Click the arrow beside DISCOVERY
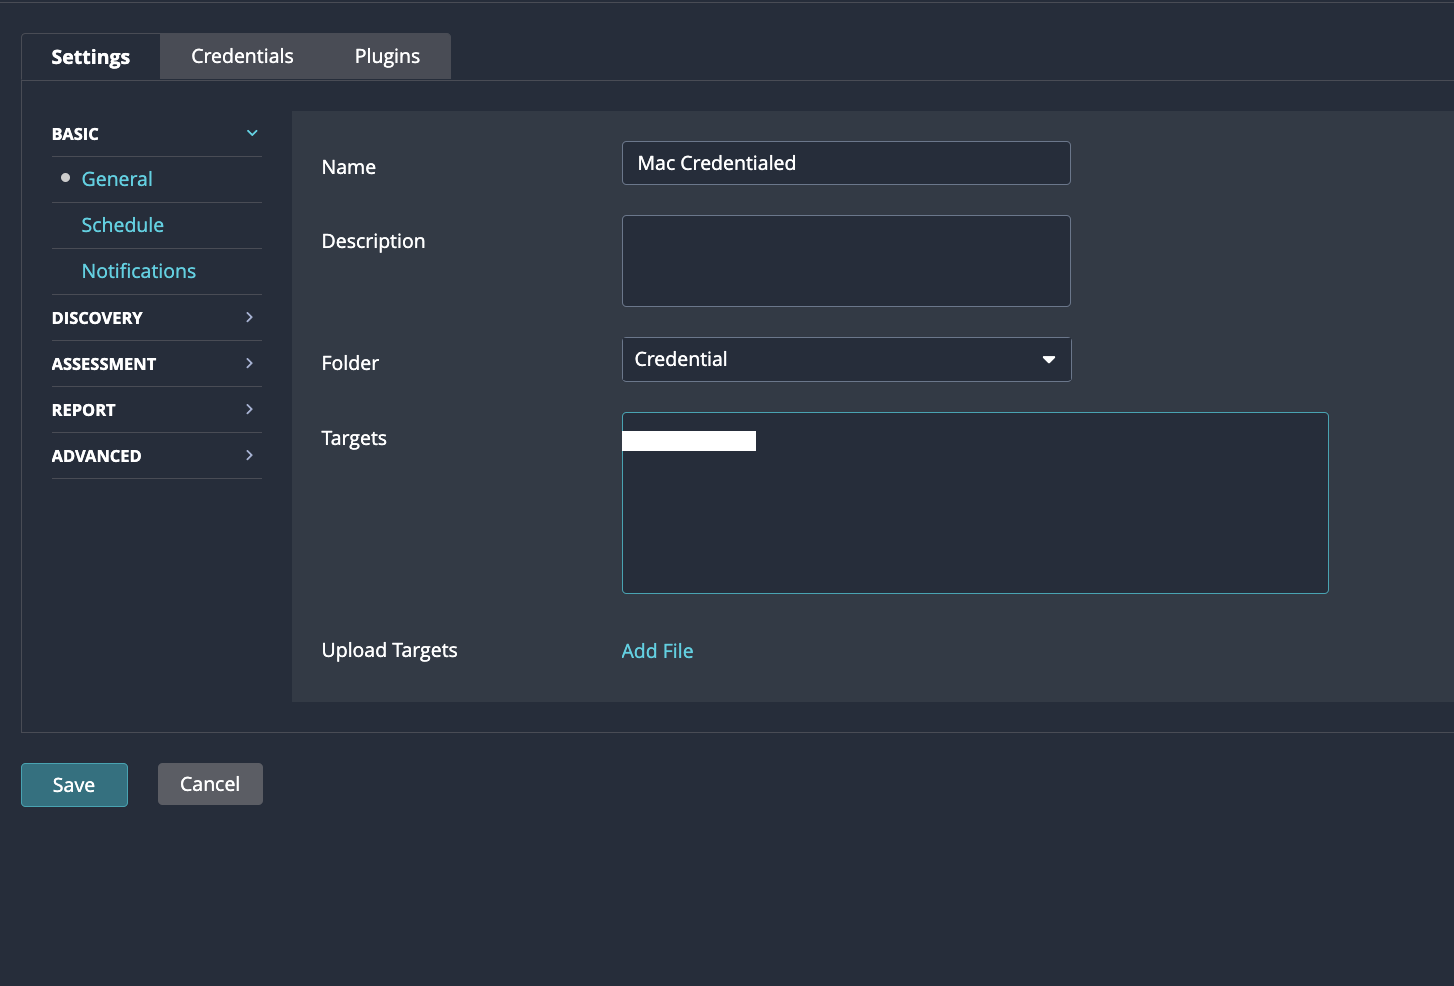 (249, 317)
